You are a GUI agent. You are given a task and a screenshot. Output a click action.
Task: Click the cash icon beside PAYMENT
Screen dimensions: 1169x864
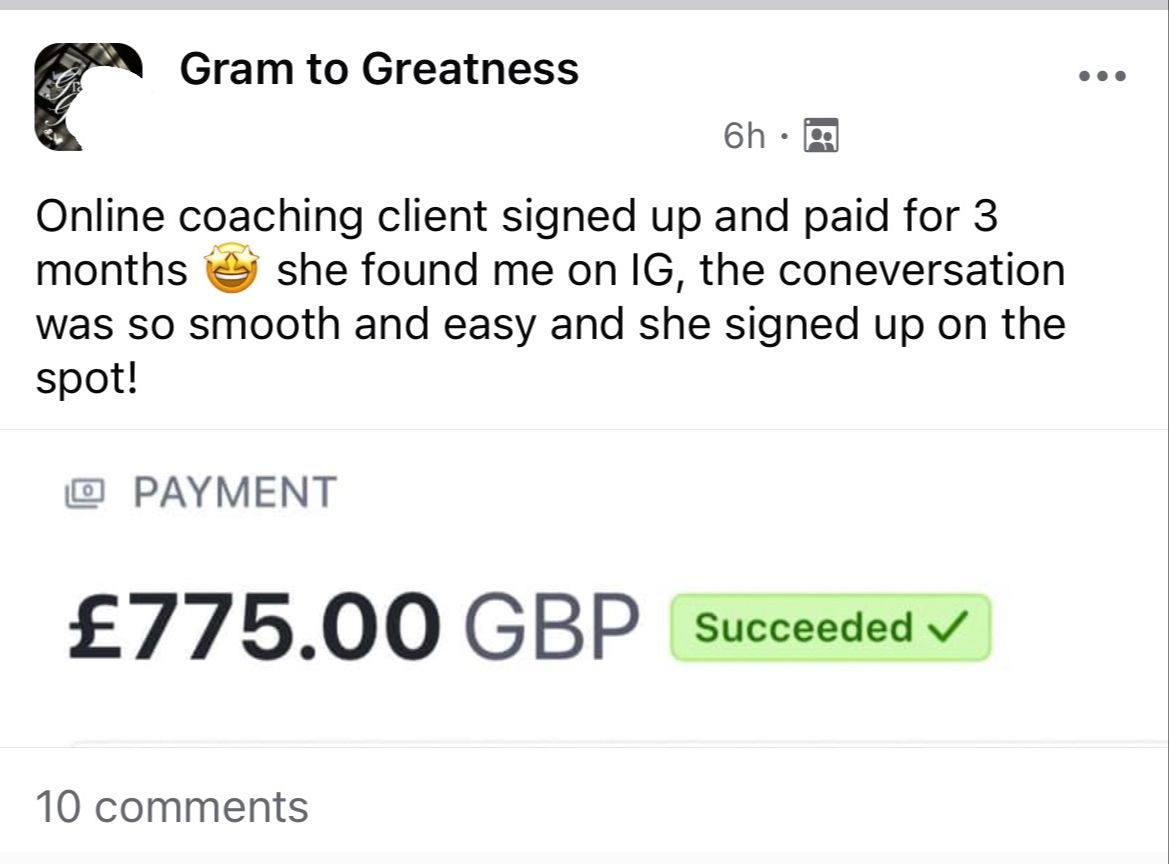point(84,492)
